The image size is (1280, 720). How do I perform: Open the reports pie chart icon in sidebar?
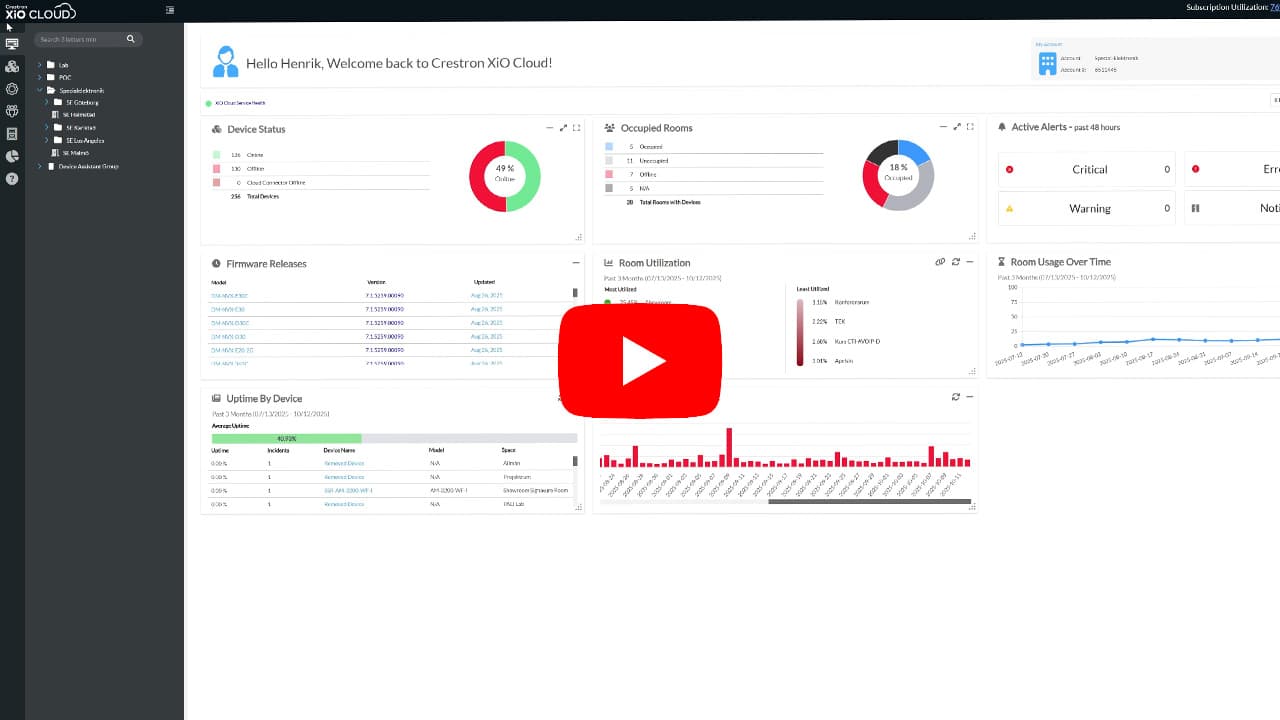pyautogui.click(x=12, y=156)
